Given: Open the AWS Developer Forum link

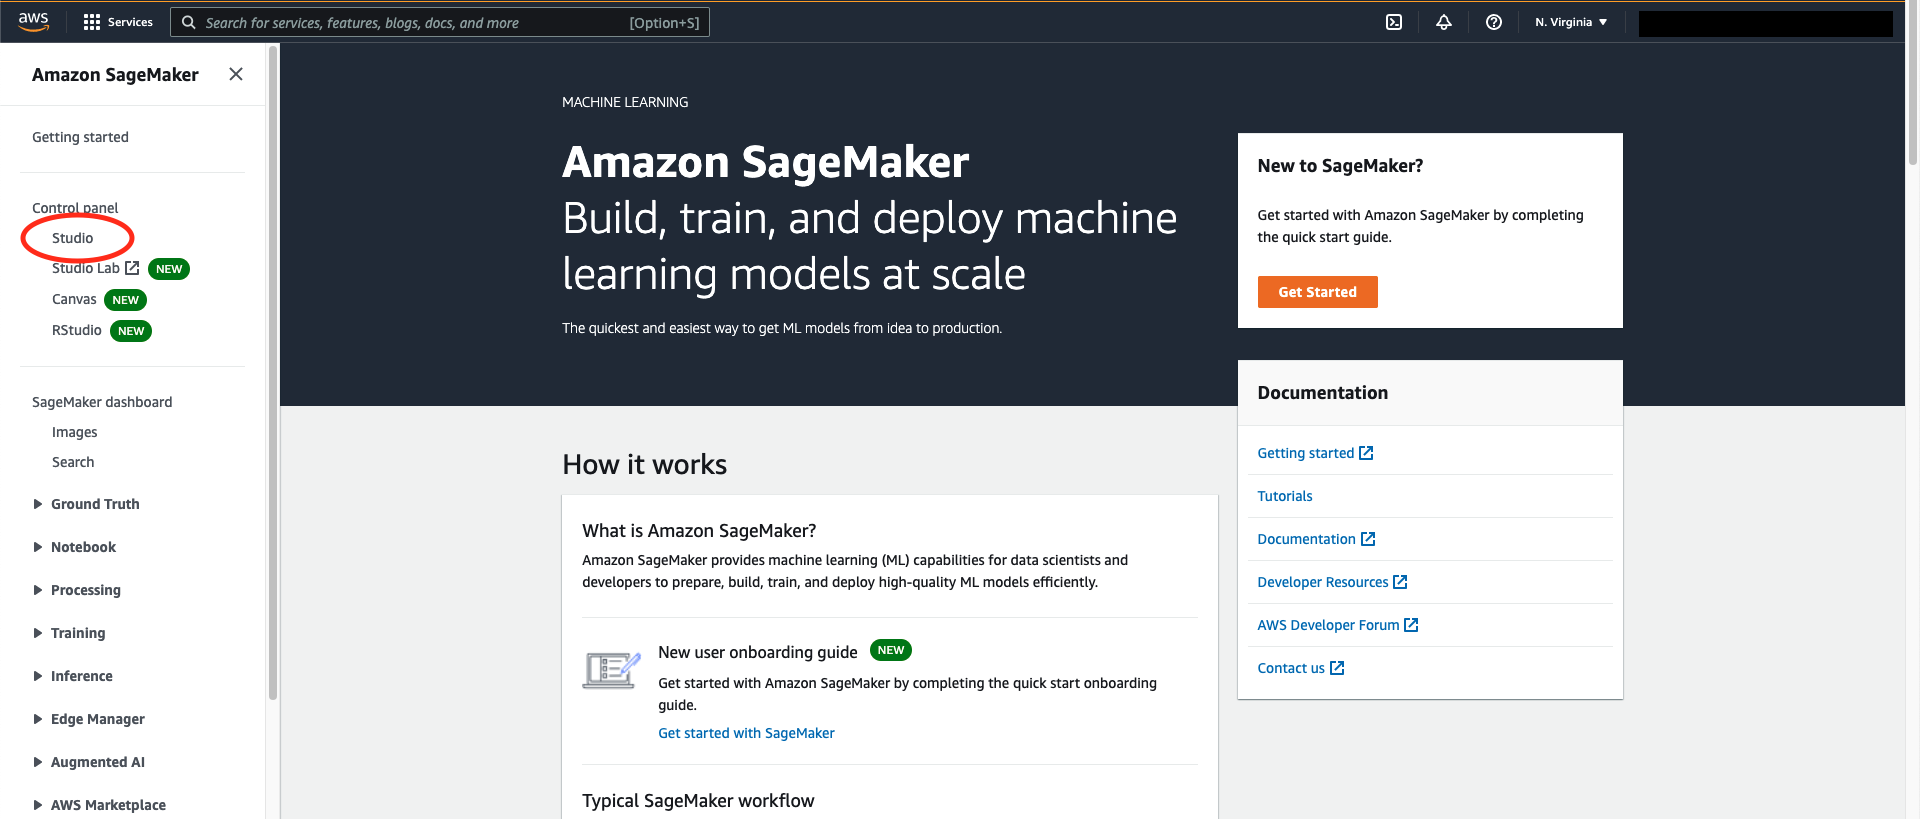Looking at the screenshot, I should 1328,625.
